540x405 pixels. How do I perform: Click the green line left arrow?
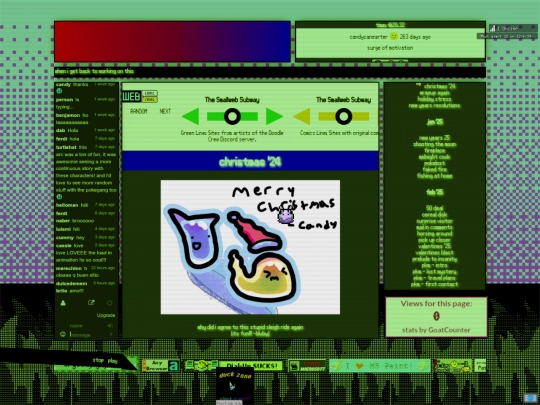click(x=190, y=116)
